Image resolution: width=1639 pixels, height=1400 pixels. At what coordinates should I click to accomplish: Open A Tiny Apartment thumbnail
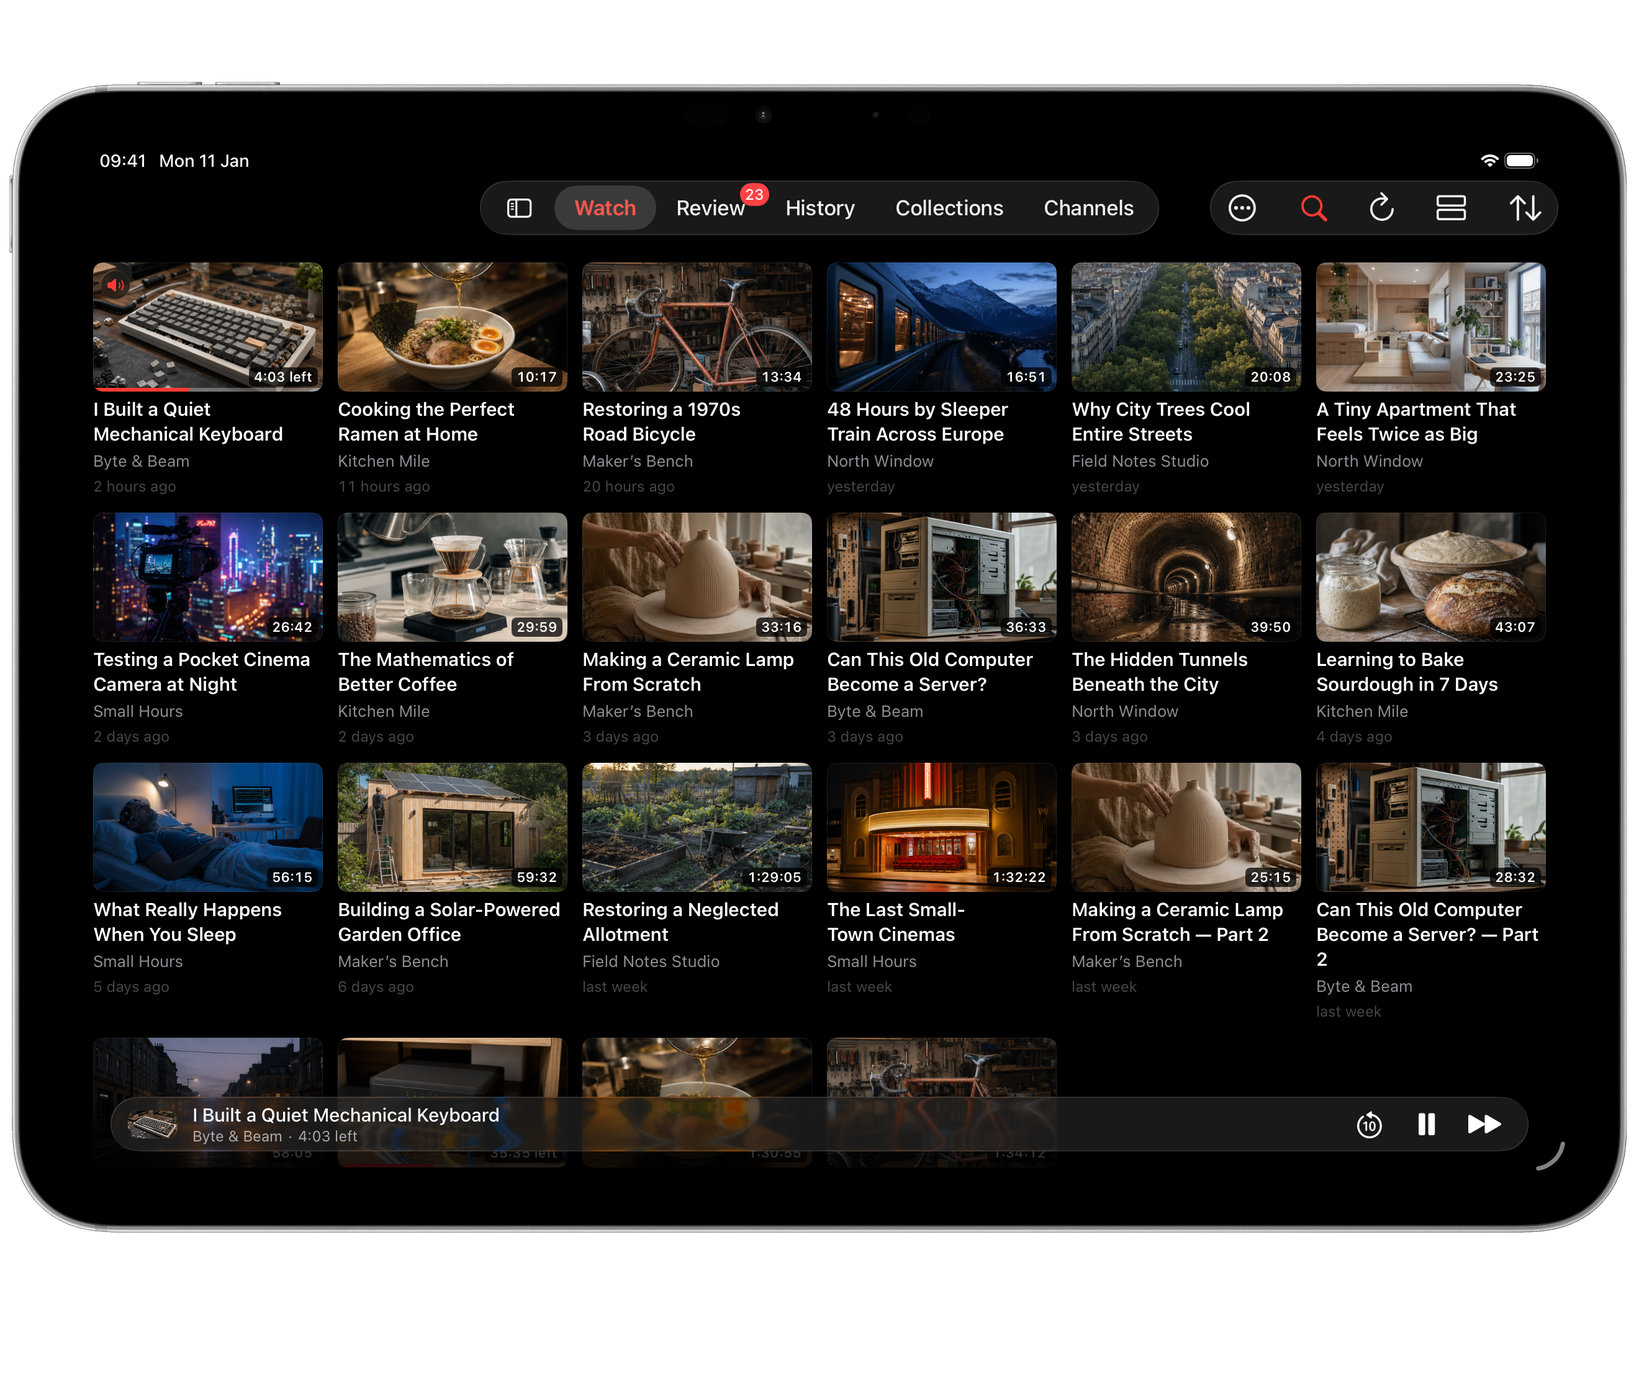coord(1430,327)
